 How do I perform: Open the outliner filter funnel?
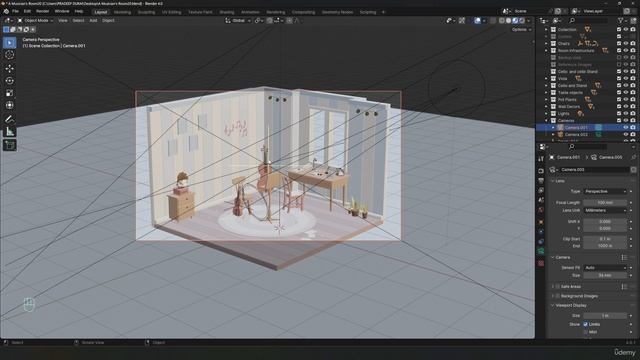(620, 20)
